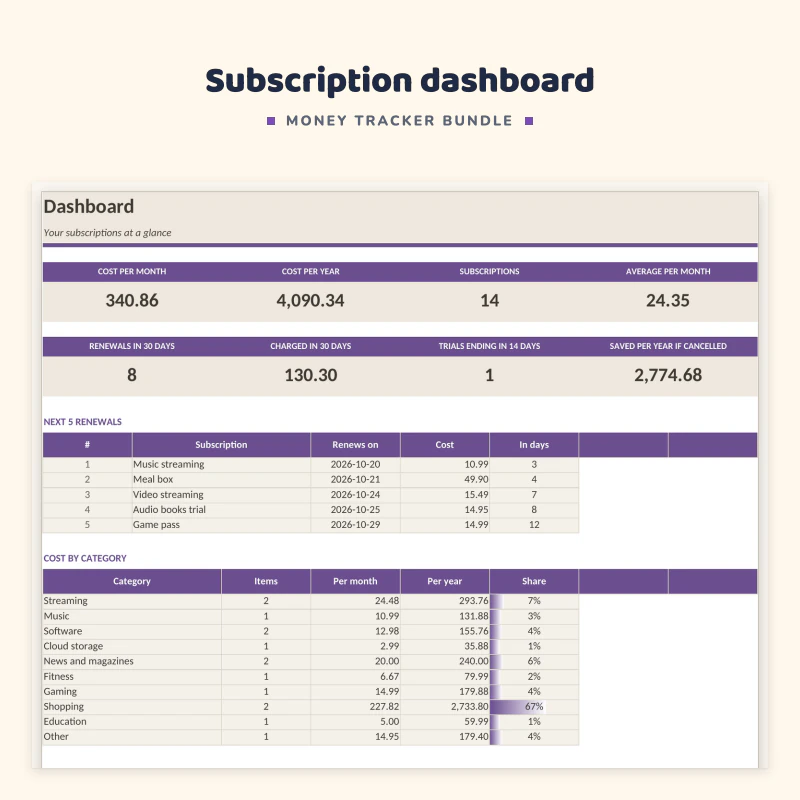800x800 pixels.
Task: Select the 'Per month' column header
Action: [x=355, y=581]
